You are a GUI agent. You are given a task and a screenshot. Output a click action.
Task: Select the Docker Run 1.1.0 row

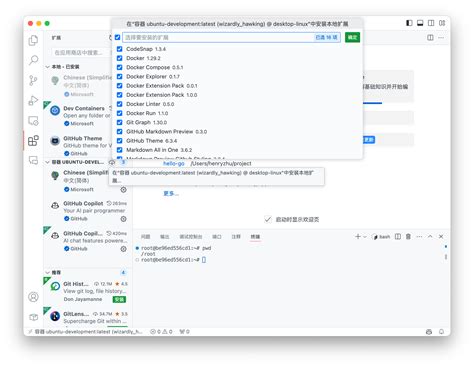(x=238, y=113)
